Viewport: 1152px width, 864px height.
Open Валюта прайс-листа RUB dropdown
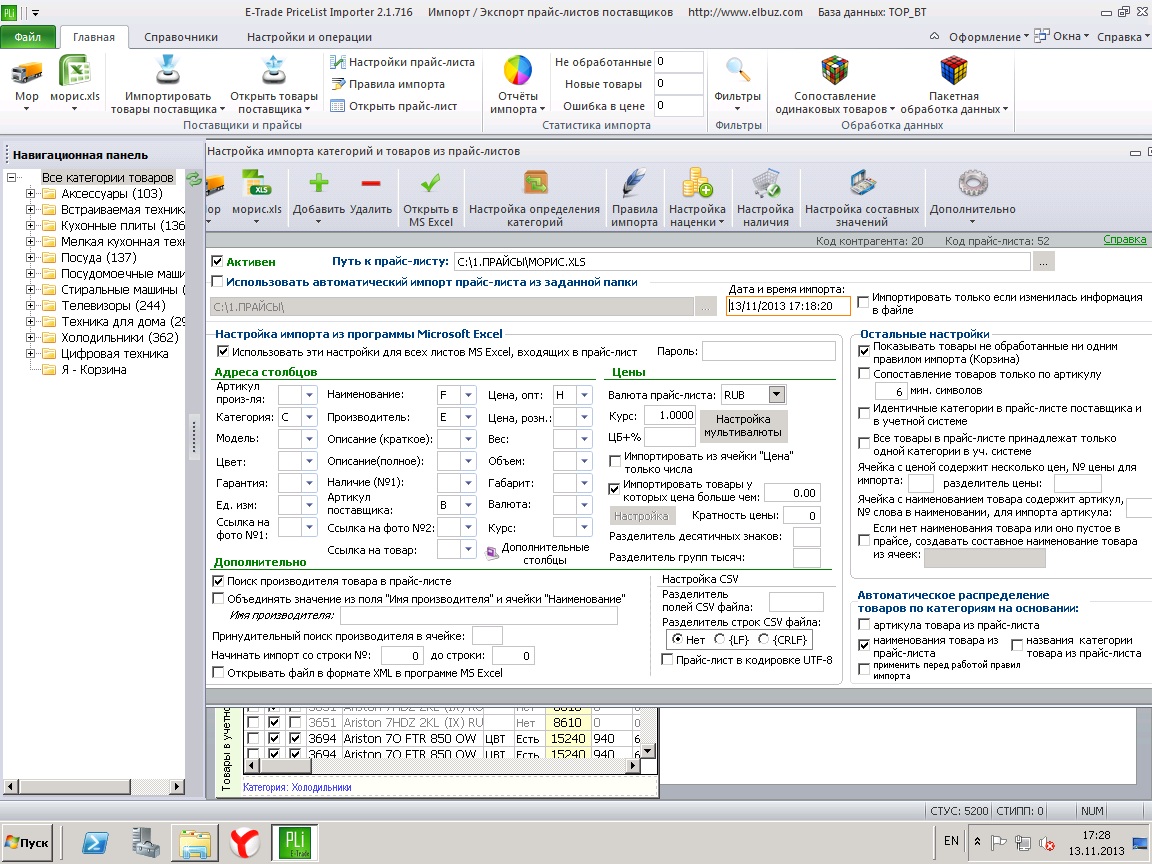coord(777,395)
